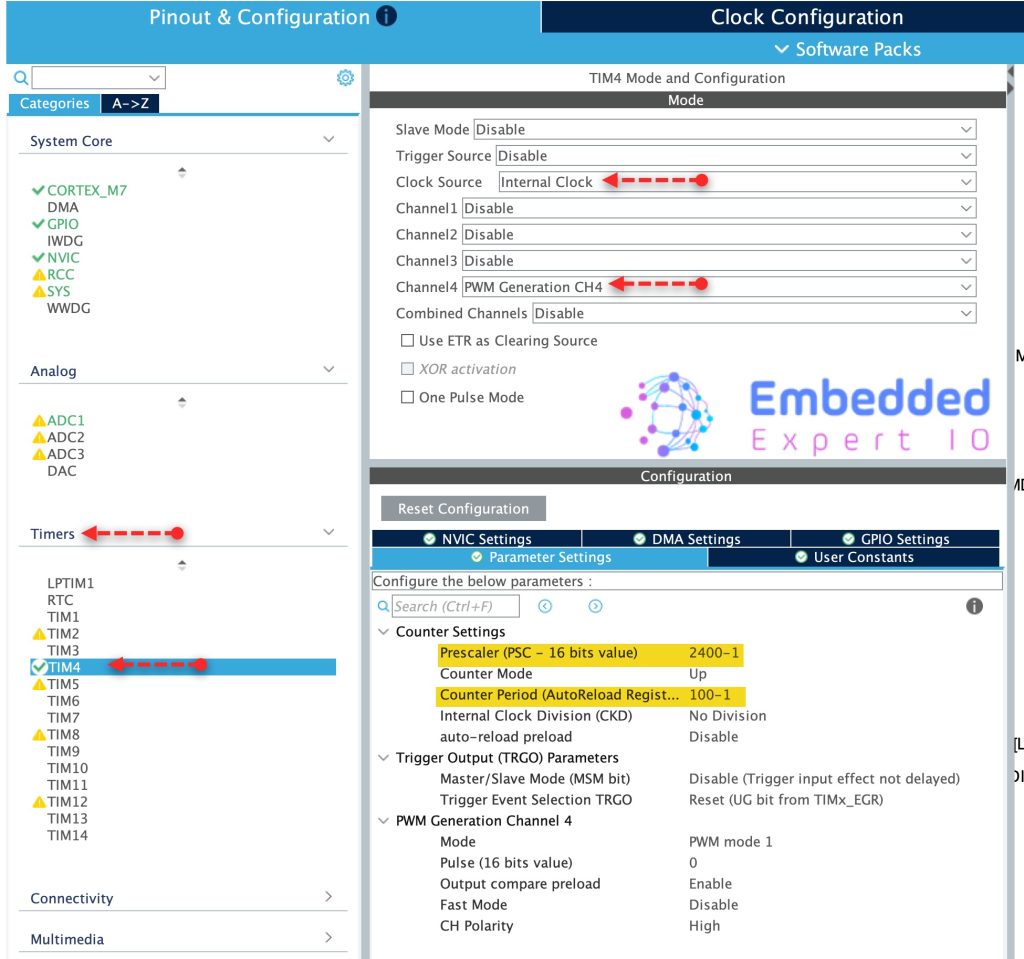Click the parameter info icon in the Configuration panel
Screen dimensions: 1024x959
pyautogui.click(x=974, y=606)
